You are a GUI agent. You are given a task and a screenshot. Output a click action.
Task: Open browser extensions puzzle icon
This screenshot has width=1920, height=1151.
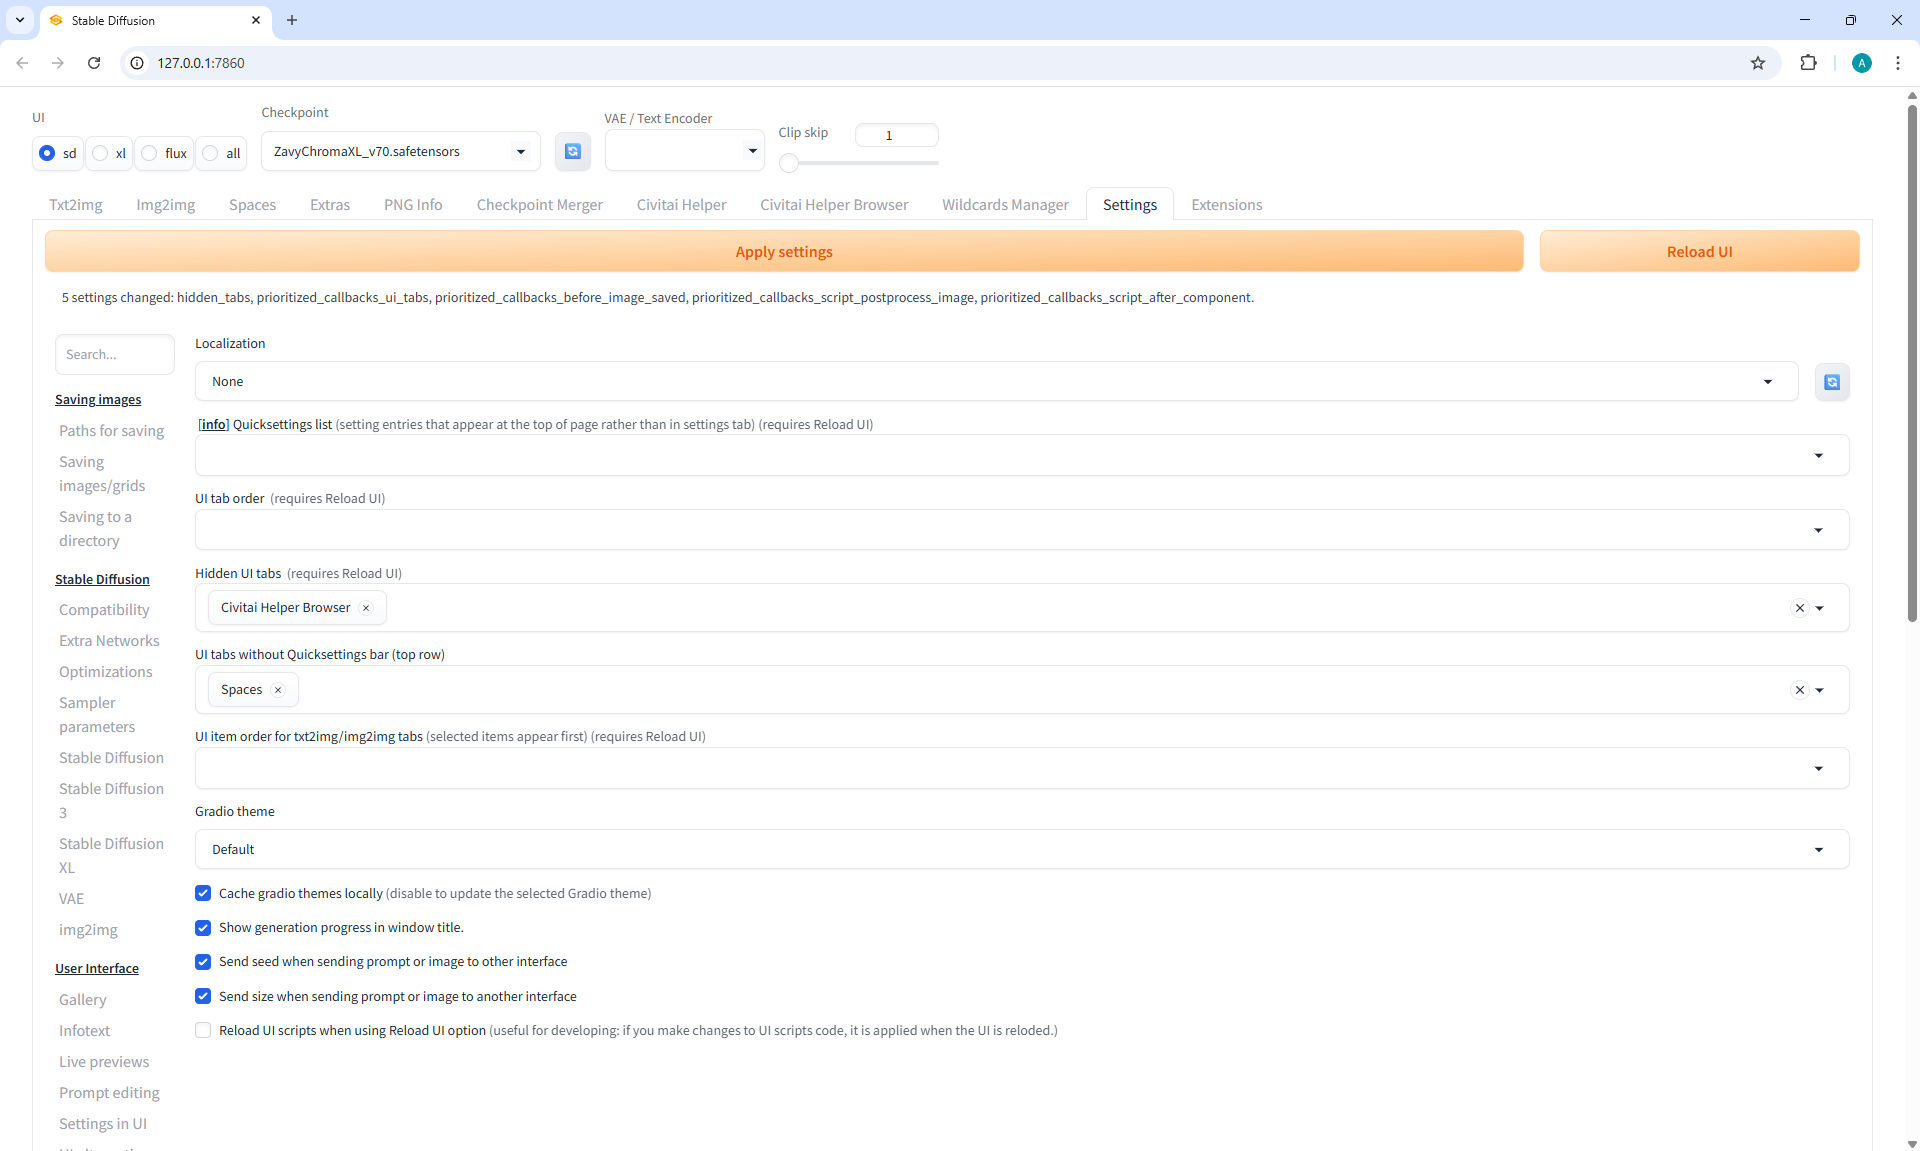(1808, 63)
